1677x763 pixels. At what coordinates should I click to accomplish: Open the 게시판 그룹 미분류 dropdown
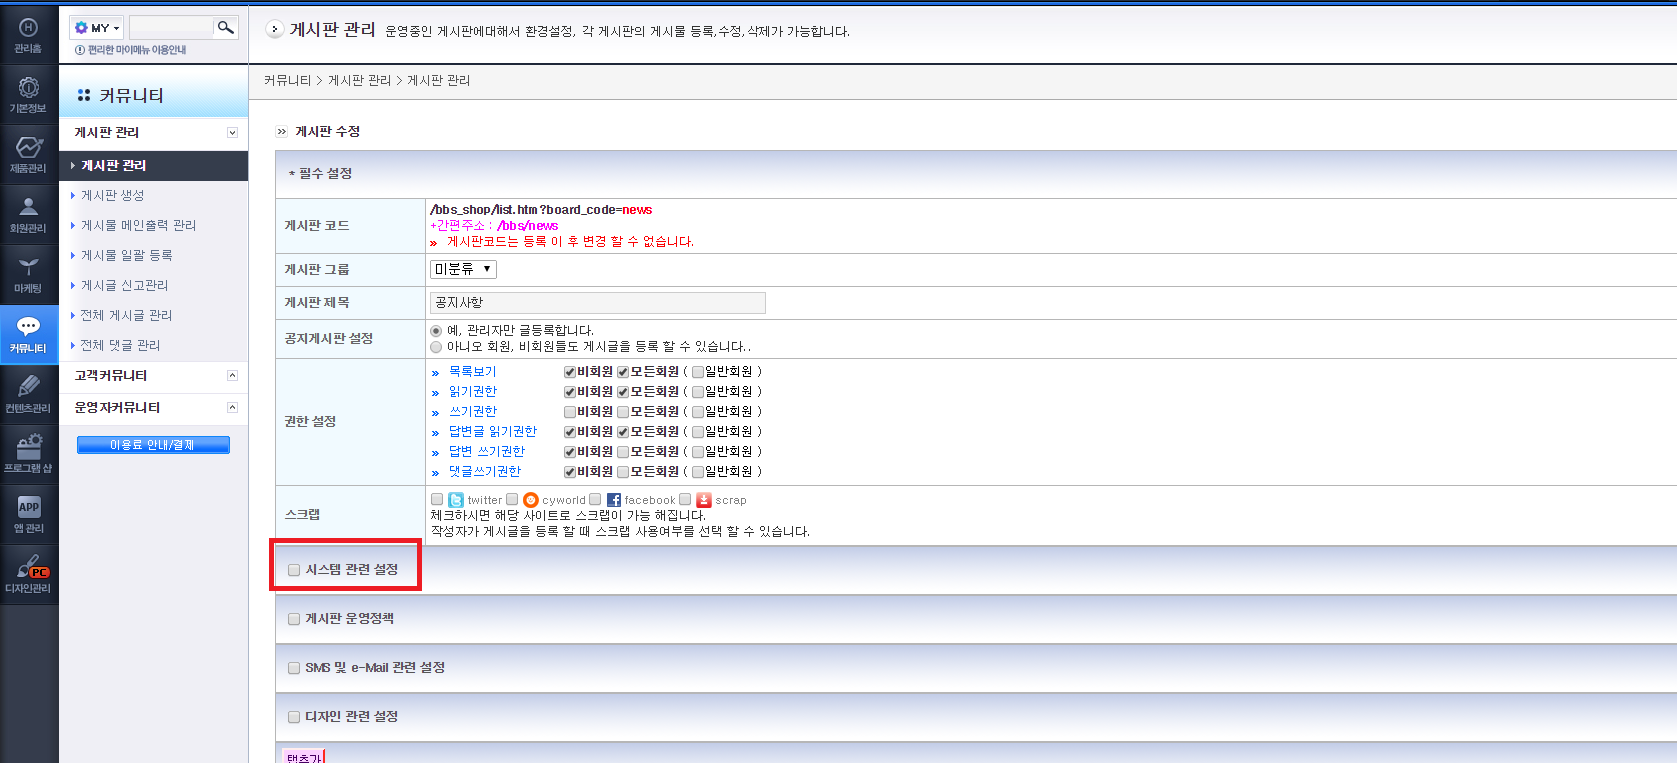click(x=463, y=269)
